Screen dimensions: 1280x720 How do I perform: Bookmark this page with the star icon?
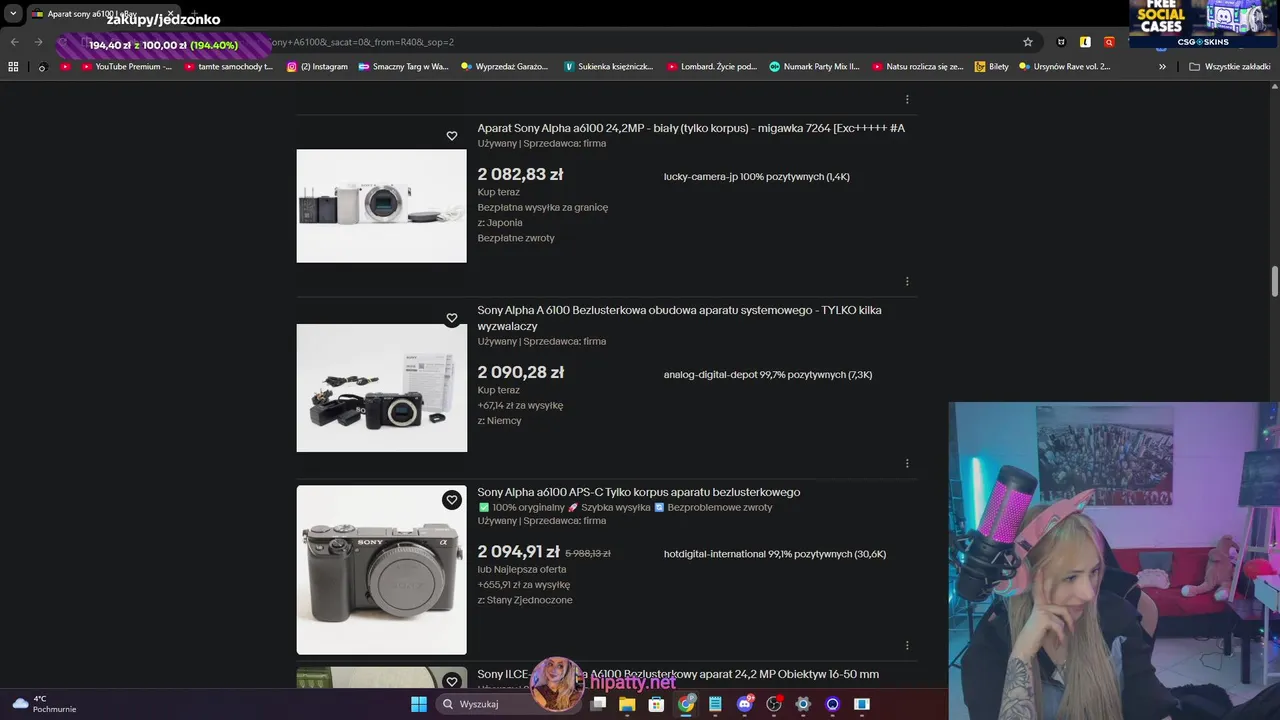click(x=1027, y=42)
